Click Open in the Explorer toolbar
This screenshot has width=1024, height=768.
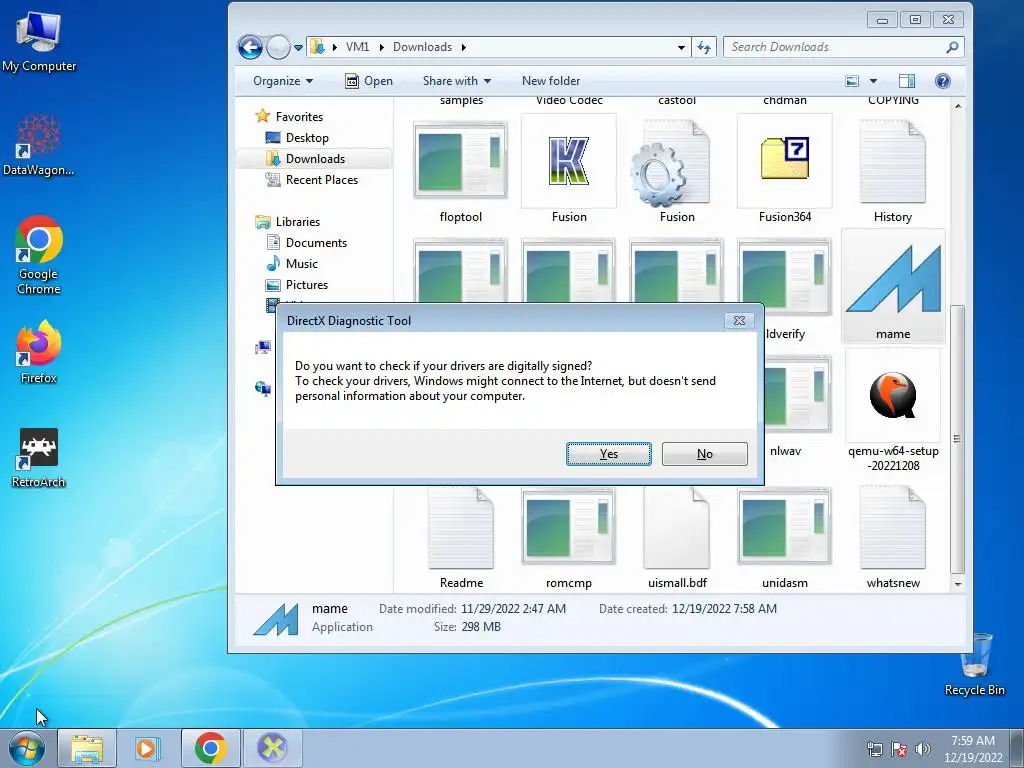point(369,81)
